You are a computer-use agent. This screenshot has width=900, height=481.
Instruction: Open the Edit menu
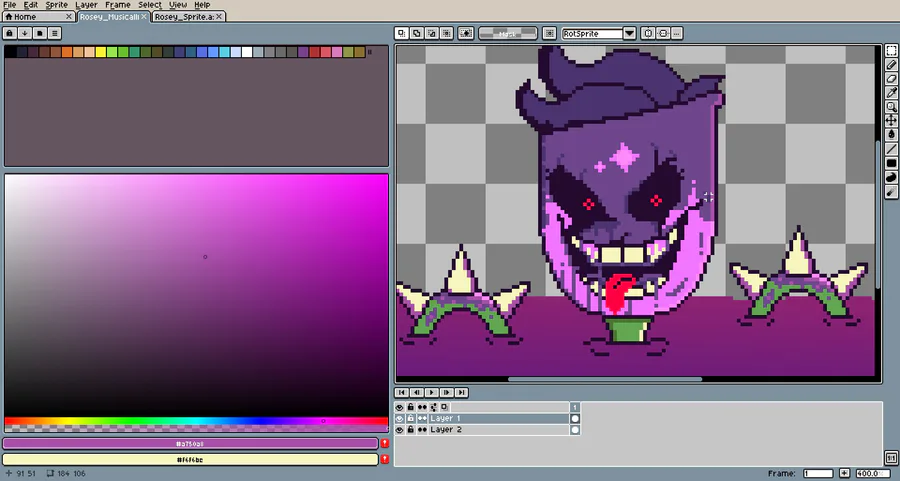30,5
